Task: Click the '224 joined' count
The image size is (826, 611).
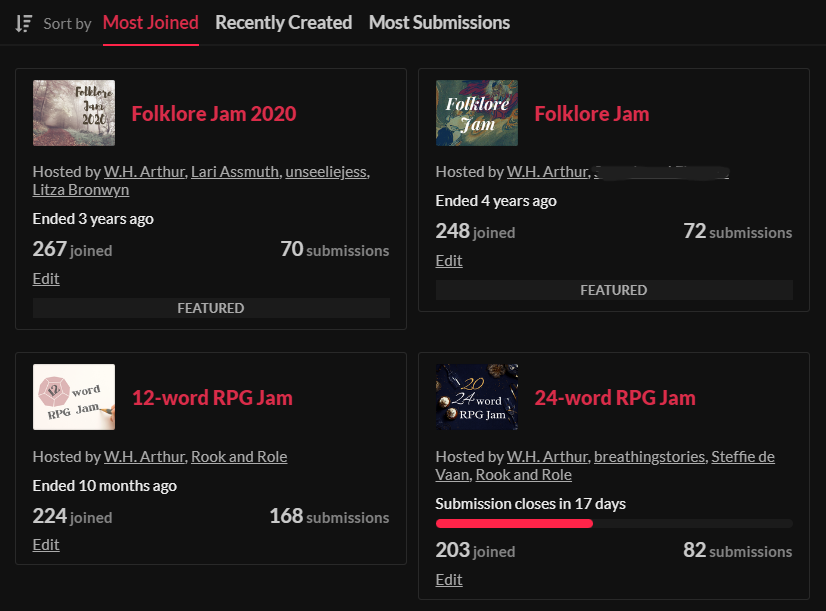Action: pyautogui.click(x=72, y=516)
